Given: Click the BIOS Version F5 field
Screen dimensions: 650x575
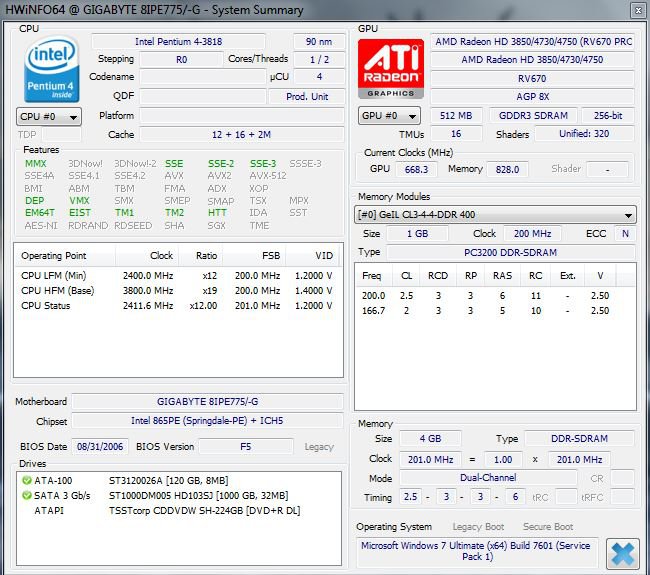Looking at the screenshot, I should pos(246,446).
